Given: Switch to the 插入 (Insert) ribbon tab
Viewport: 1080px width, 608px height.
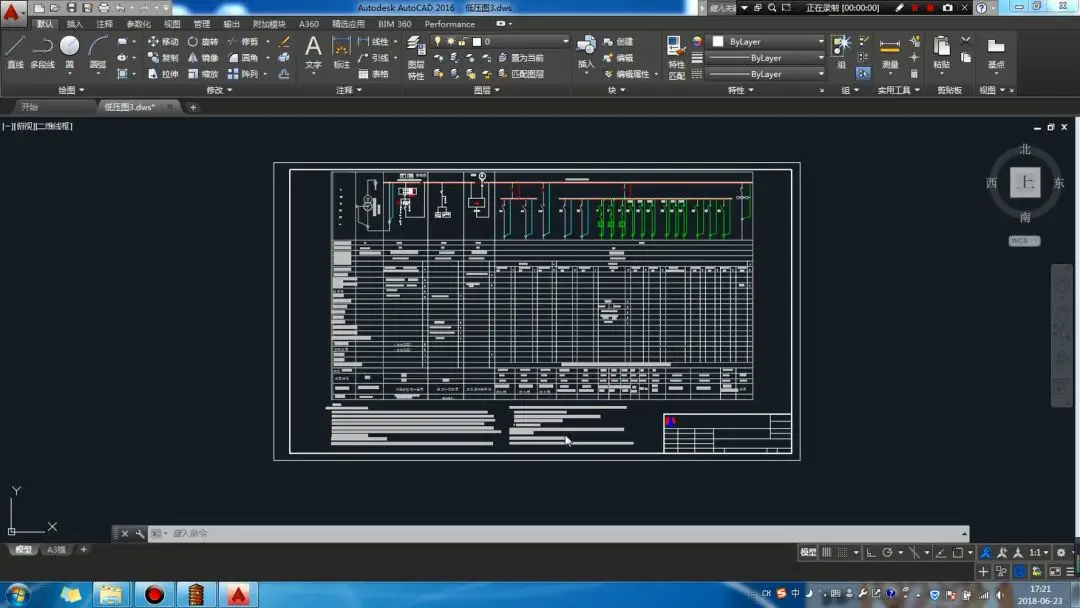Looking at the screenshot, I should 75,24.
